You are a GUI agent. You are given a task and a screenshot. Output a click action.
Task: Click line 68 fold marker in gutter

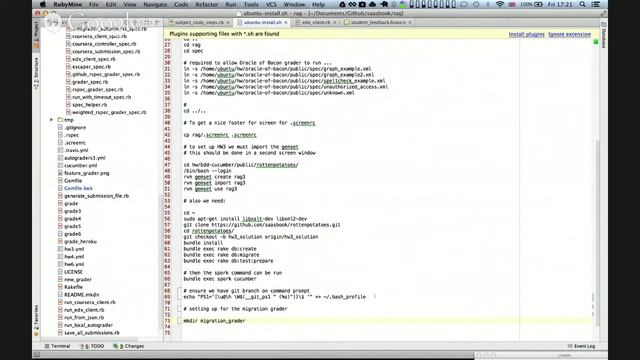179,291
